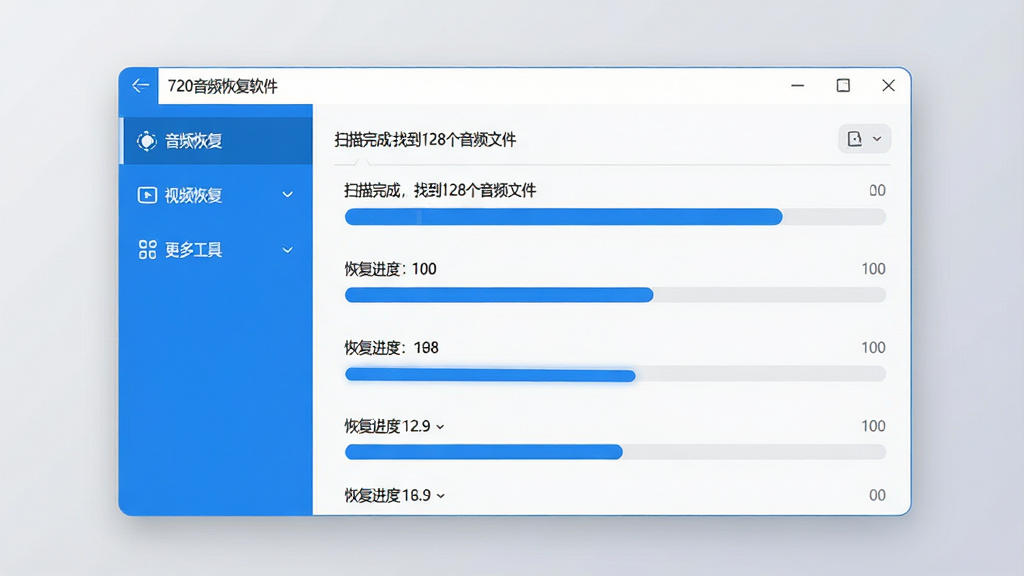1024x576 pixels.
Task: Click the 恢复进度: 108 progress bar
Action: click(615, 374)
